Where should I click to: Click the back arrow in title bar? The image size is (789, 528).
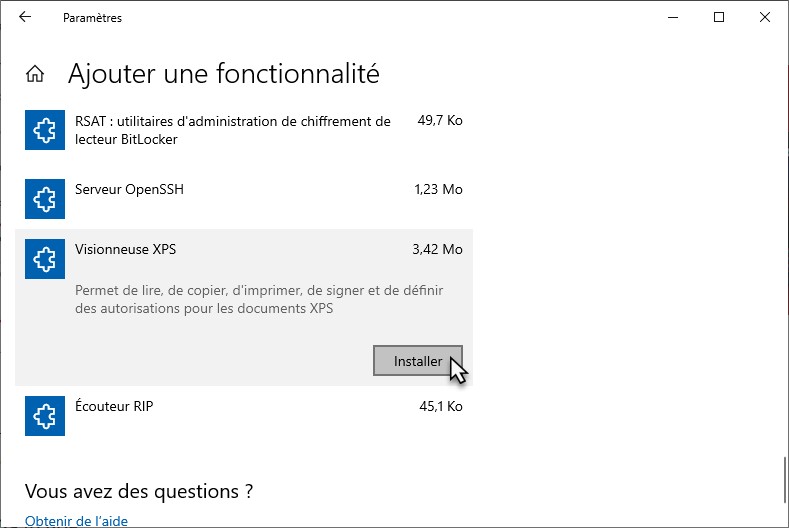[25, 17]
